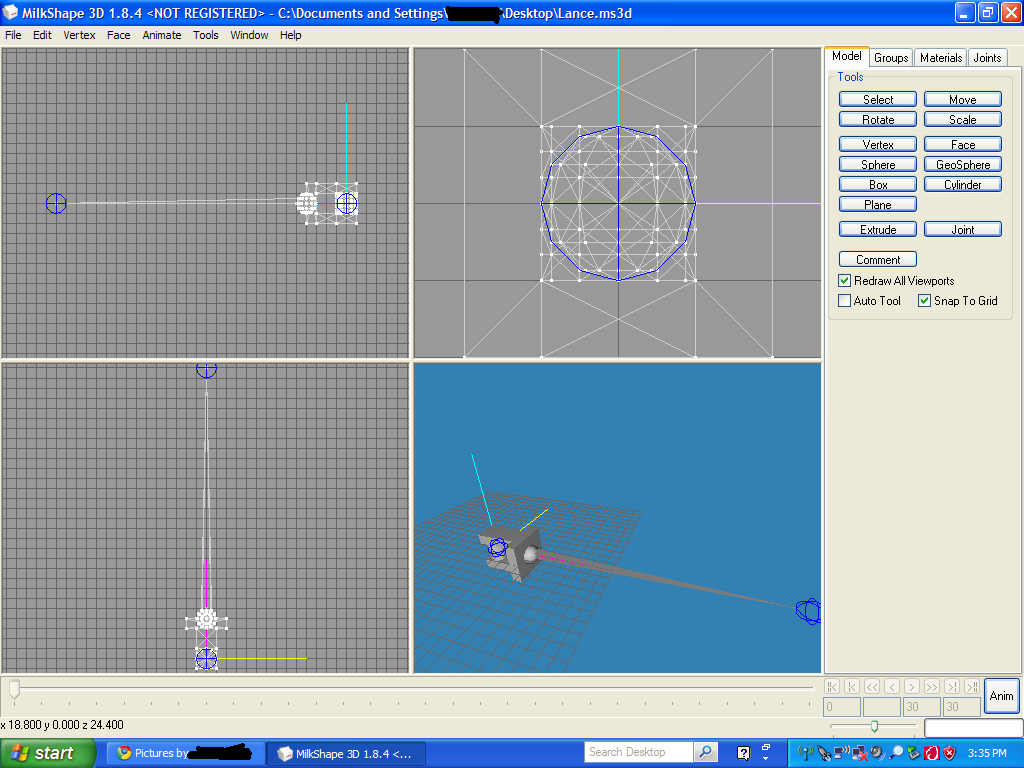Toggle Redraw All Viewports checkbox
Screen dimensions: 1024x768
[x=845, y=281]
